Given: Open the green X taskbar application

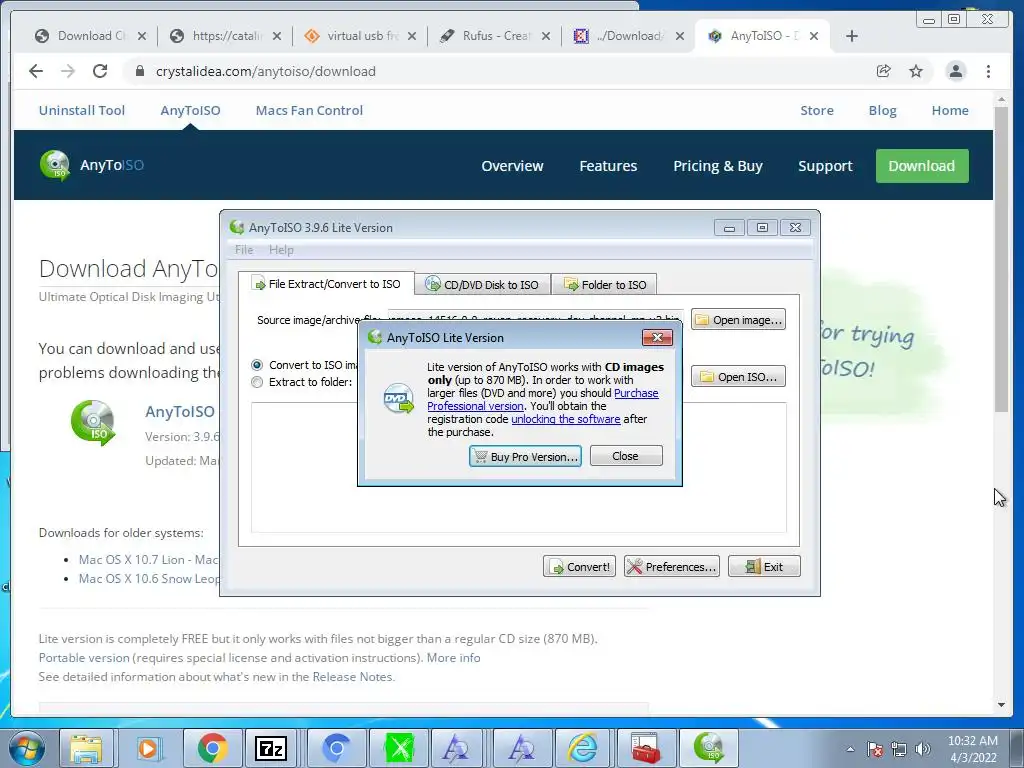Looking at the screenshot, I should pyautogui.click(x=399, y=748).
